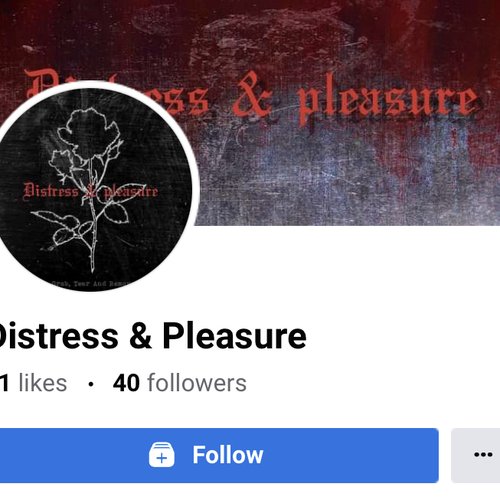The height and width of the screenshot is (500, 500).
Task: Click the blue Follow button
Action: point(219,455)
